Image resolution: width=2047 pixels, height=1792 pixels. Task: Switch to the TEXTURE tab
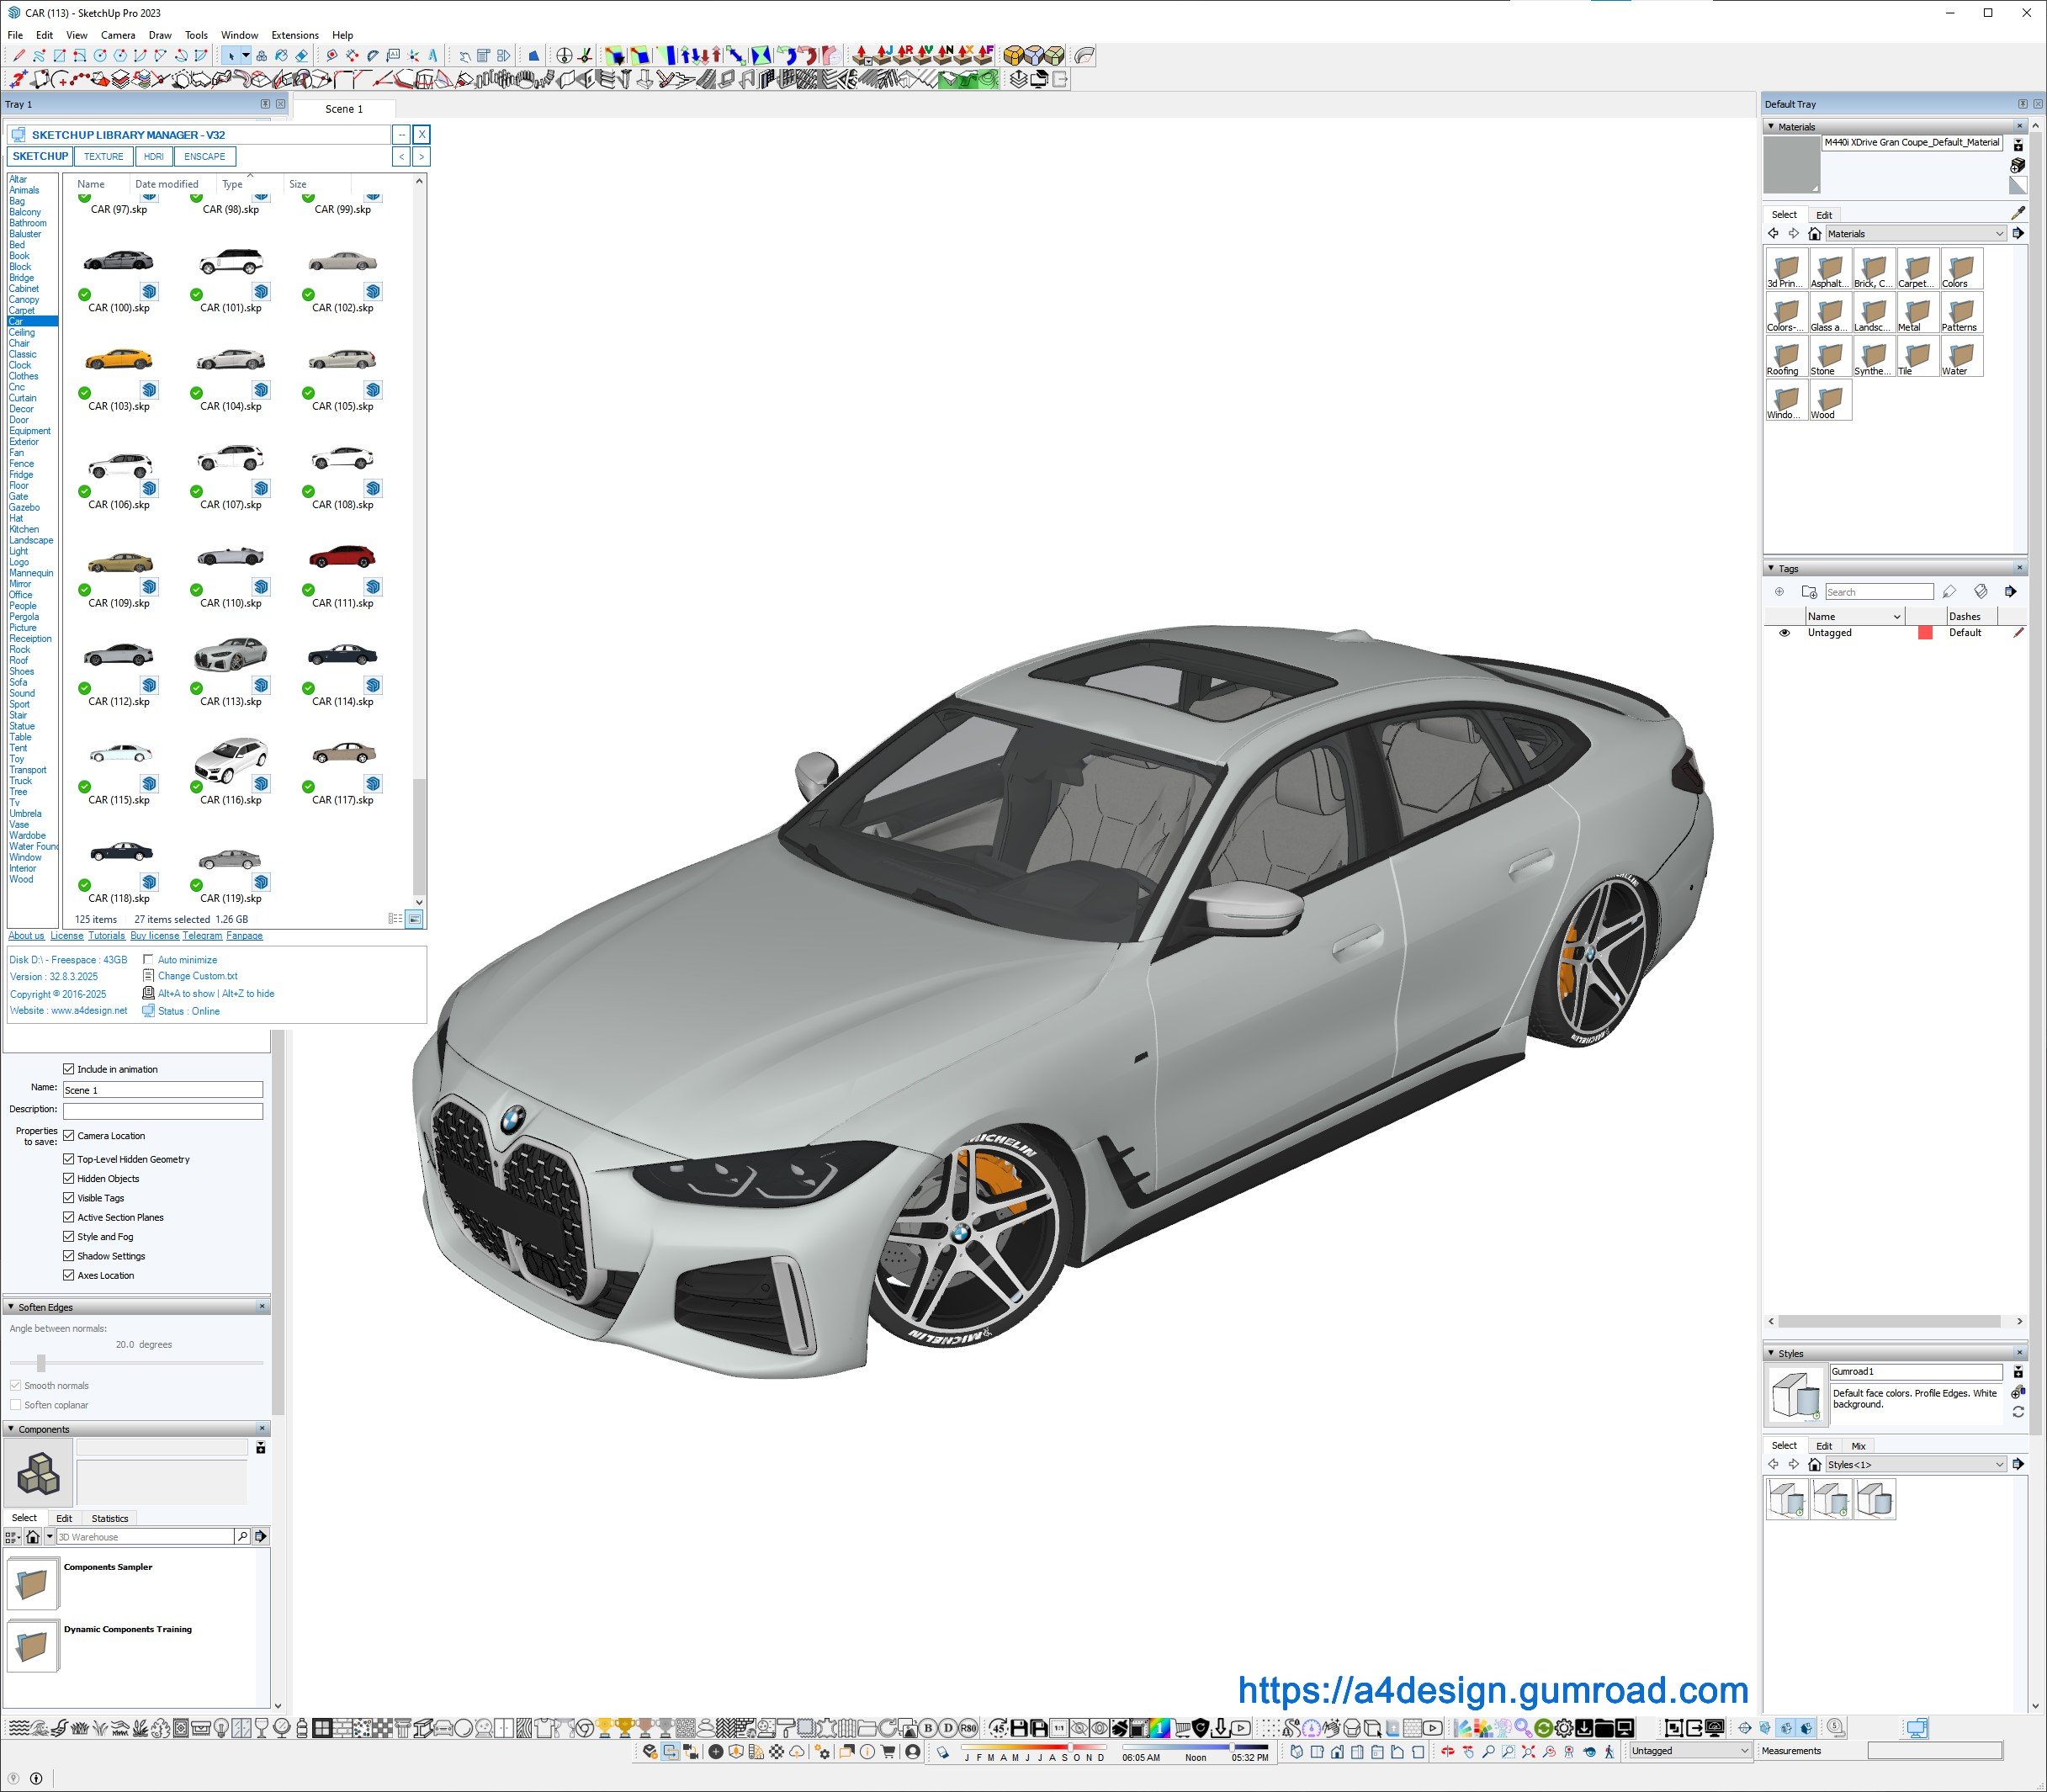[103, 157]
